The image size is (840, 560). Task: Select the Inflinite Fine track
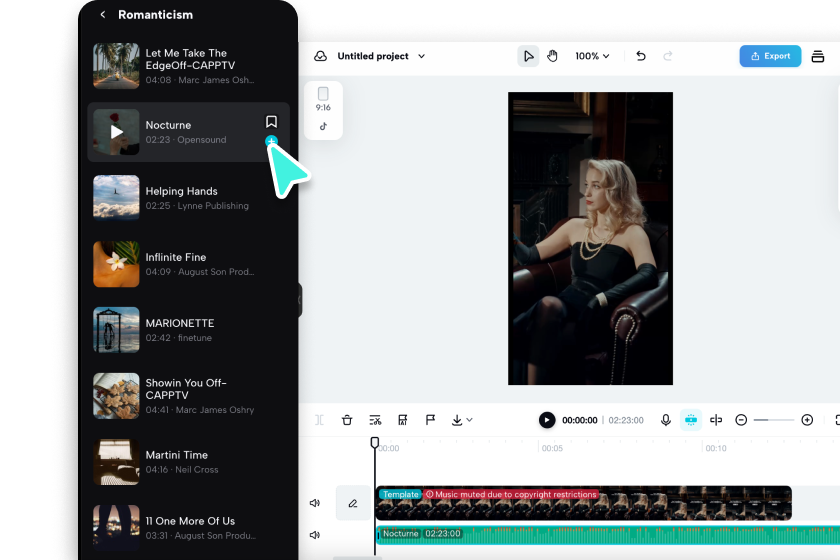(188, 264)
